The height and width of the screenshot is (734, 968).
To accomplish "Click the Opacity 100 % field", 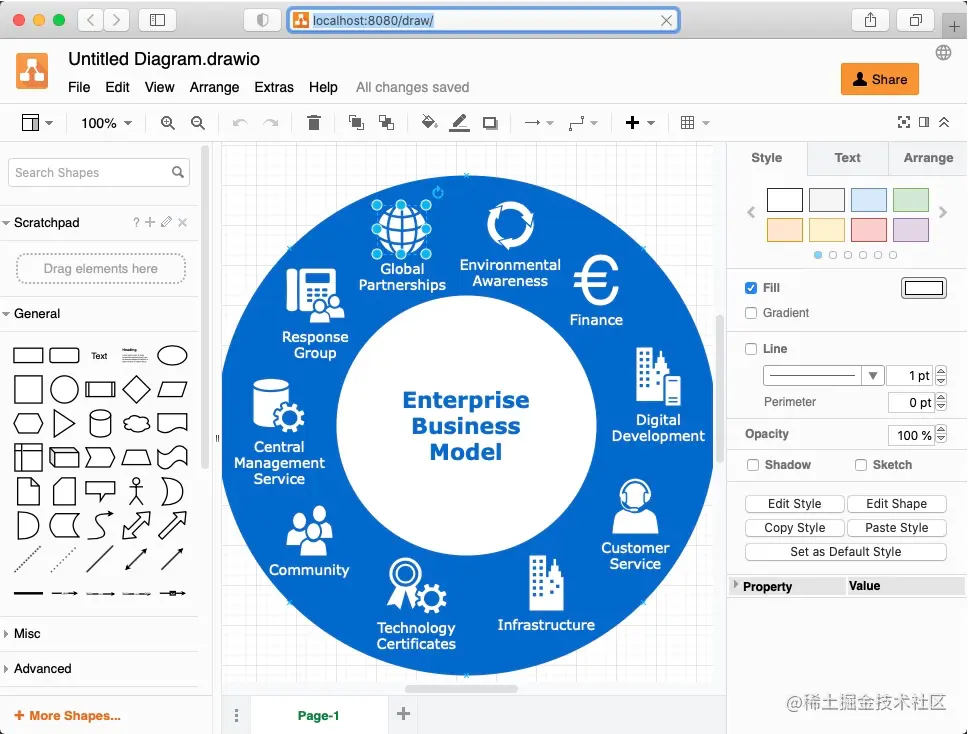I will coord(911,435).
